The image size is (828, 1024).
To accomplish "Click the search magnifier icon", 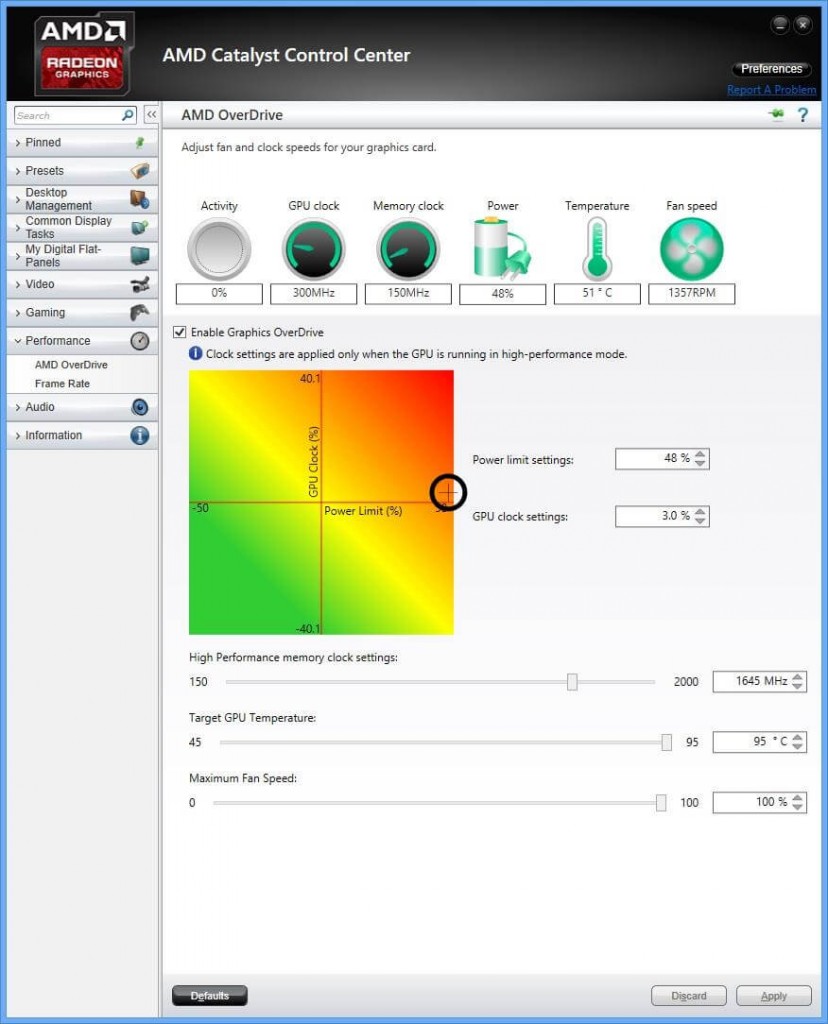I will point(128,115).
